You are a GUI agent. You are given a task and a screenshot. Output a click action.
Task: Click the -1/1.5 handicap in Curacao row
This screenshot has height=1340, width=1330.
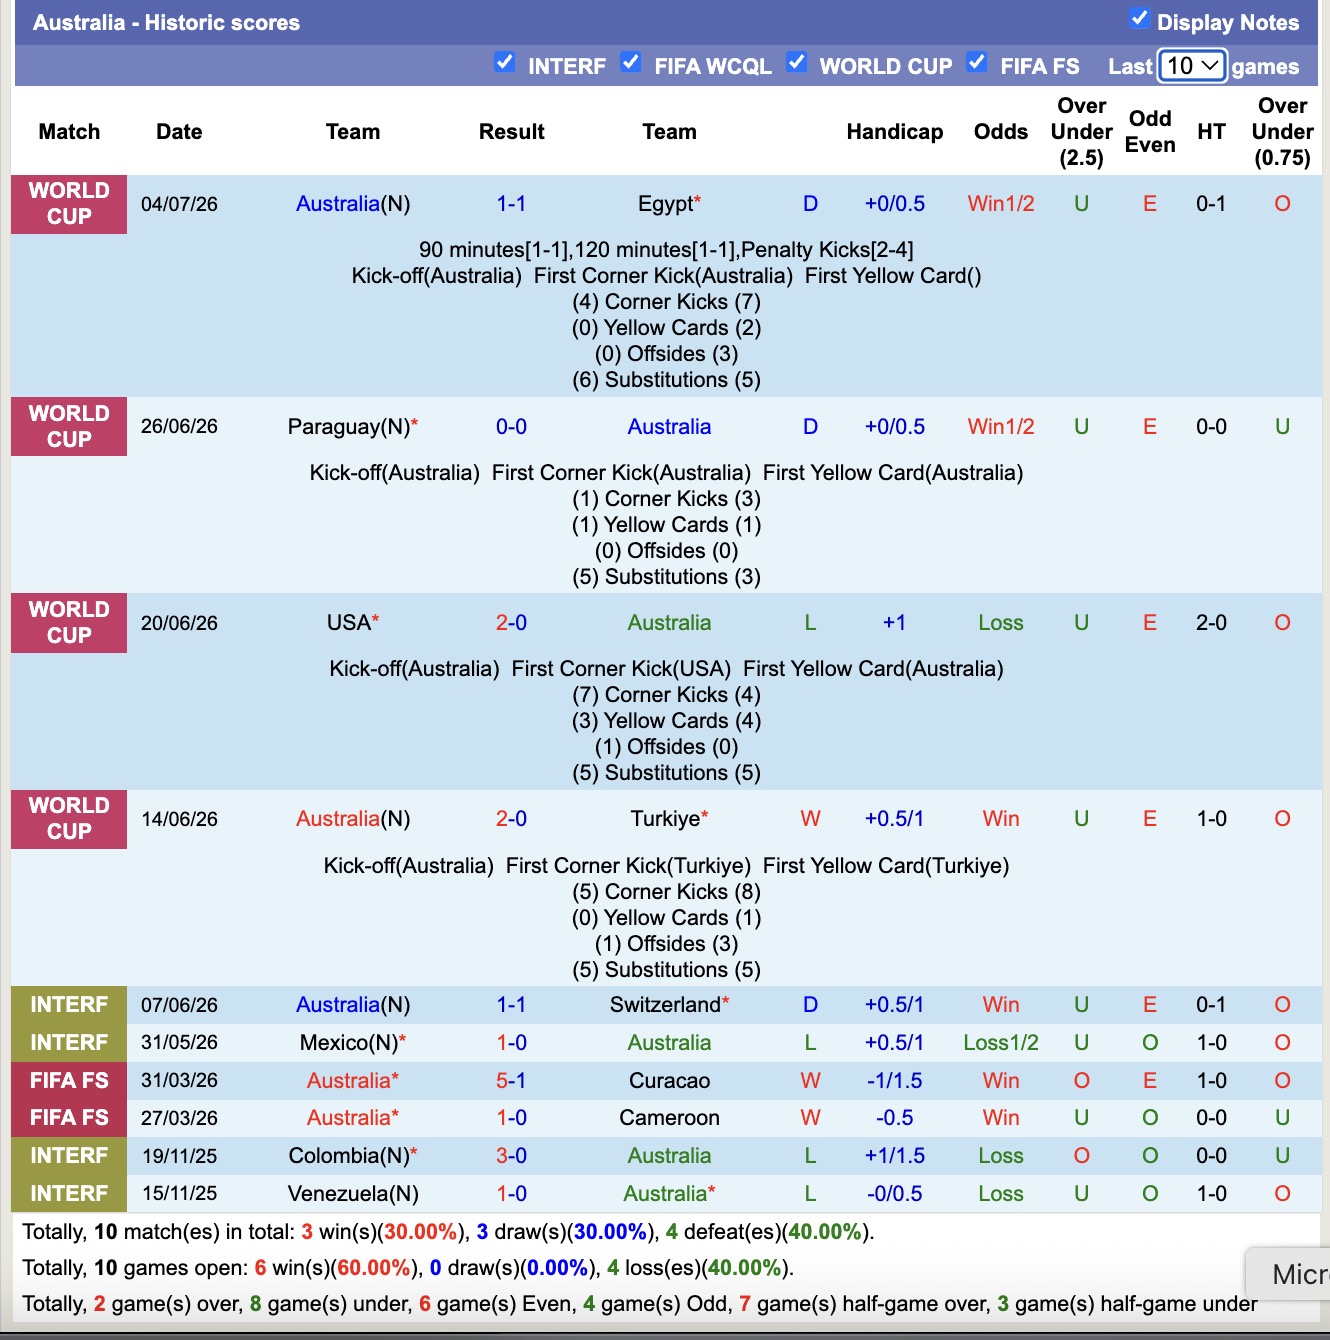tap(894, 1081)
